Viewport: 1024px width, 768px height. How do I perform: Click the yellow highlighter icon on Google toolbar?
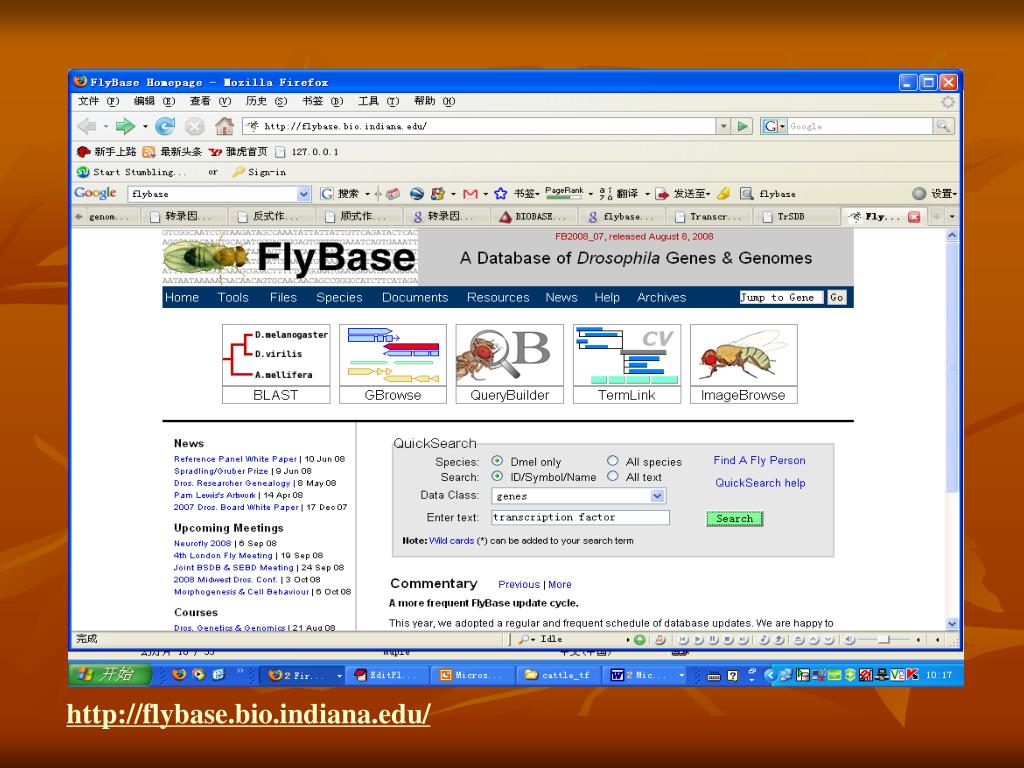pos(723,194)
